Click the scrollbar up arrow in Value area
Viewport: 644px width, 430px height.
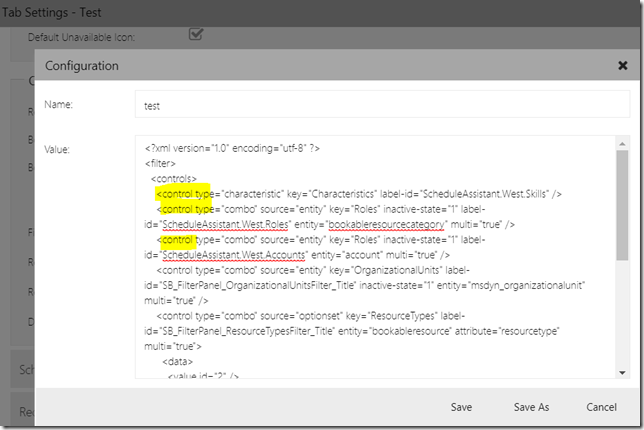click(x=622, y=144)
